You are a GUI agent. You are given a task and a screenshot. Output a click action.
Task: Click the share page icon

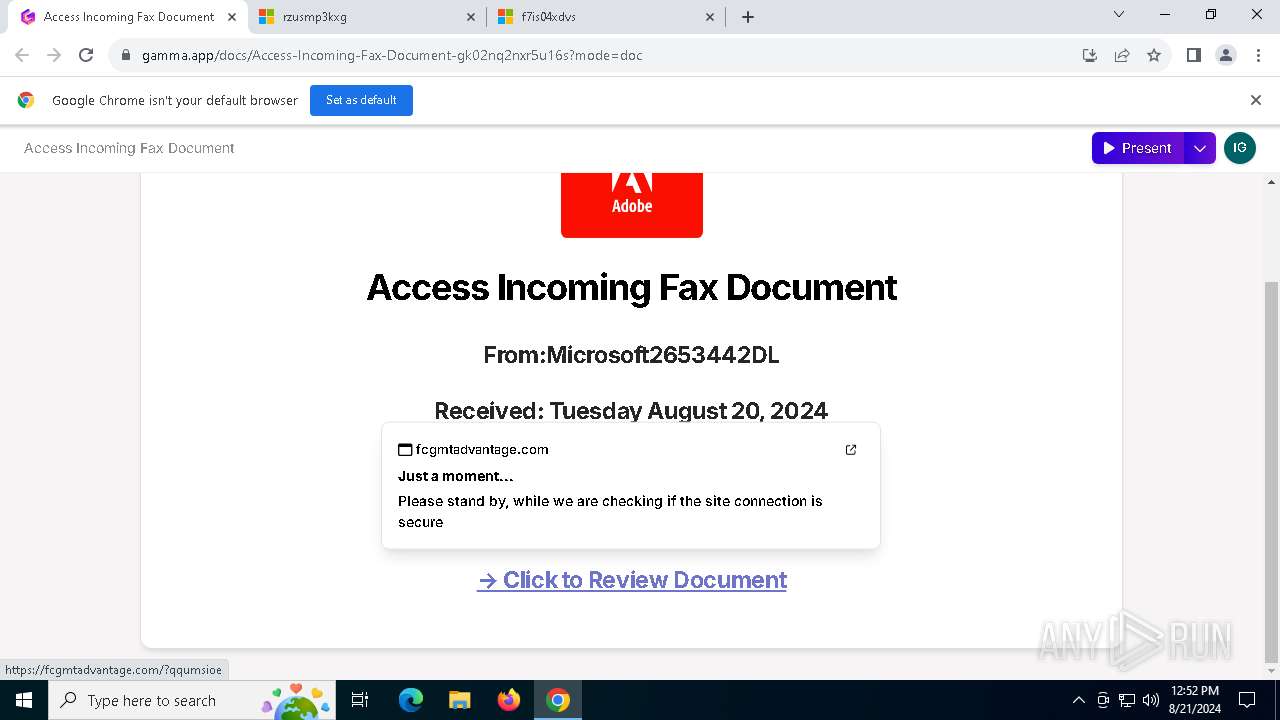(x=1122, y=55)
